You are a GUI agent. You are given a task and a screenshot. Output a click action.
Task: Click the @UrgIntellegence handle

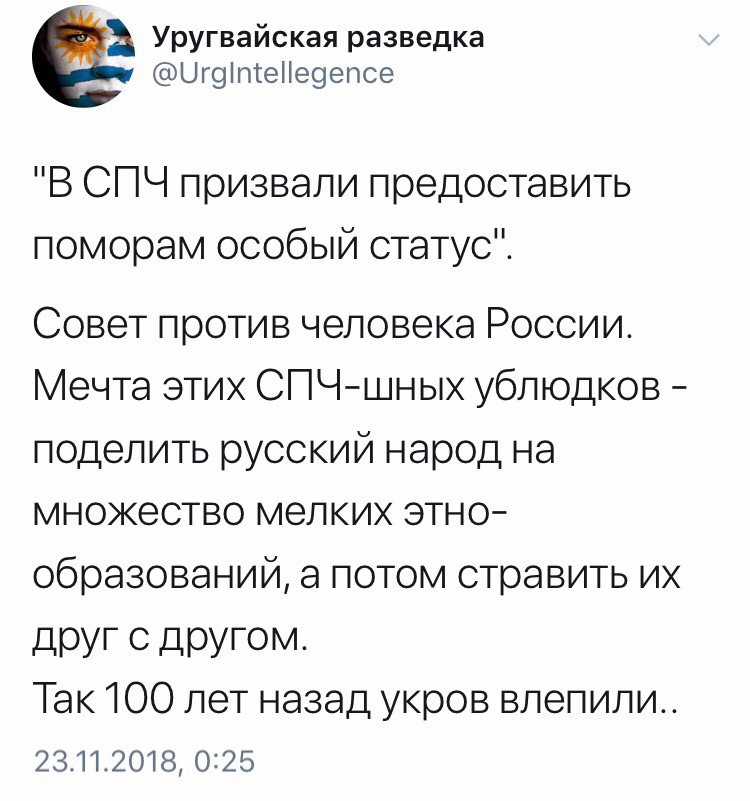click(273, 73)
